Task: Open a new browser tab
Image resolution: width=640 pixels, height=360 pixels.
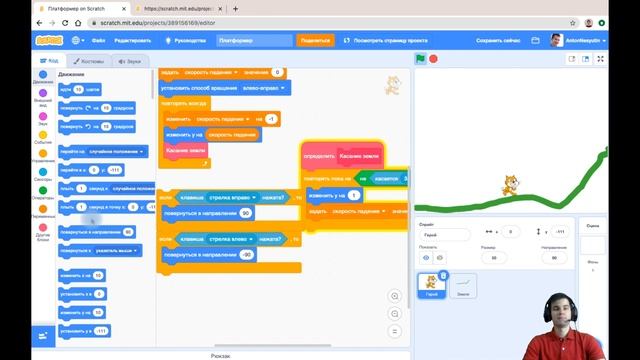Action: coord(236,9)
